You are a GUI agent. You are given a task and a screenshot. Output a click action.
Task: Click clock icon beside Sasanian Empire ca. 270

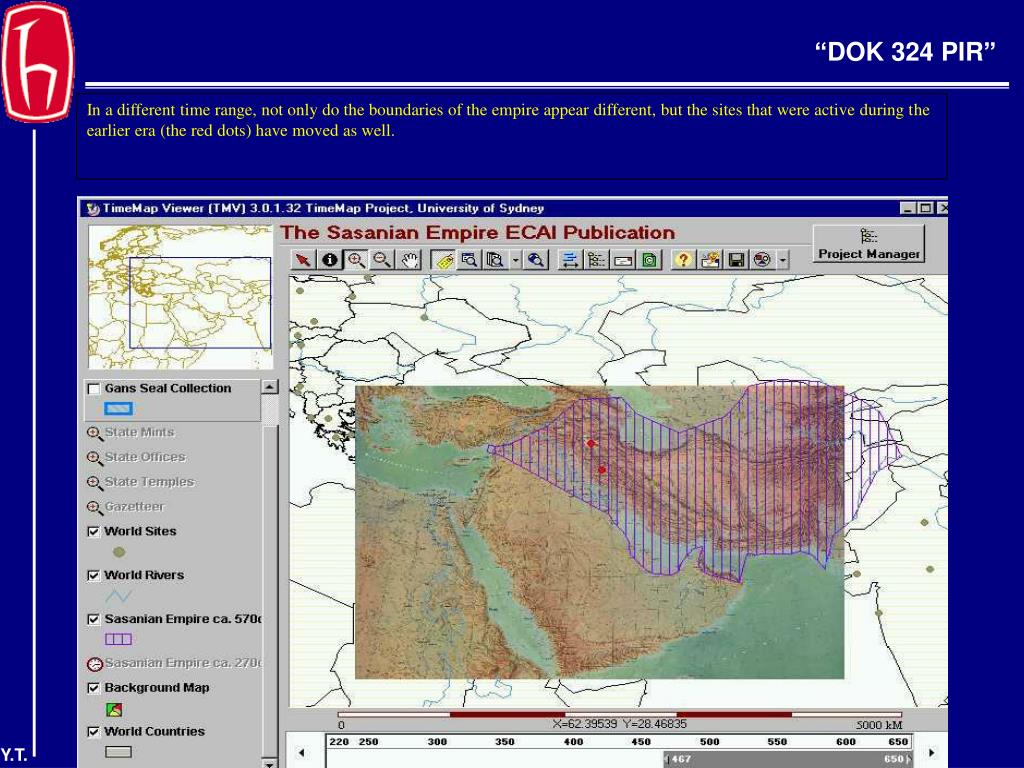(x=95, y=664)
